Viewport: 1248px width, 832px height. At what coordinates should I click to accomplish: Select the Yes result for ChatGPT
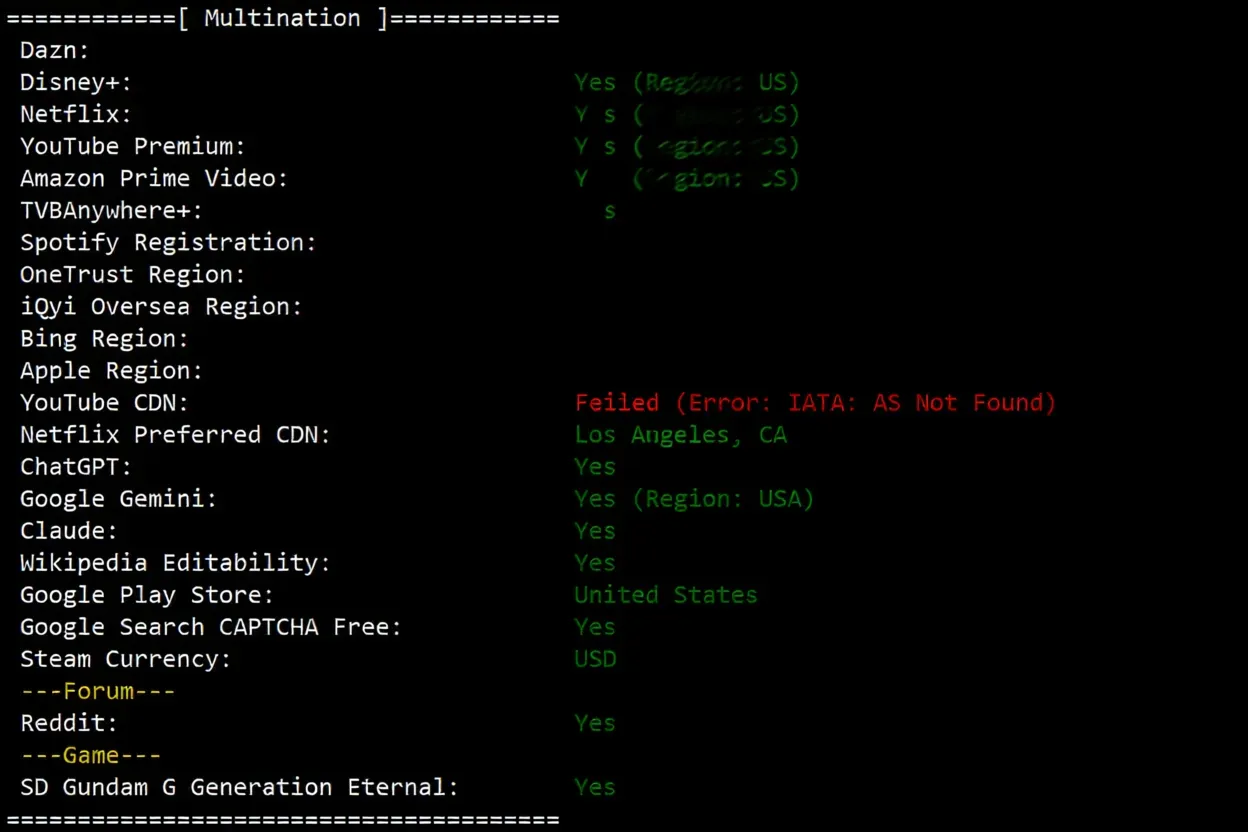point(595,466)
